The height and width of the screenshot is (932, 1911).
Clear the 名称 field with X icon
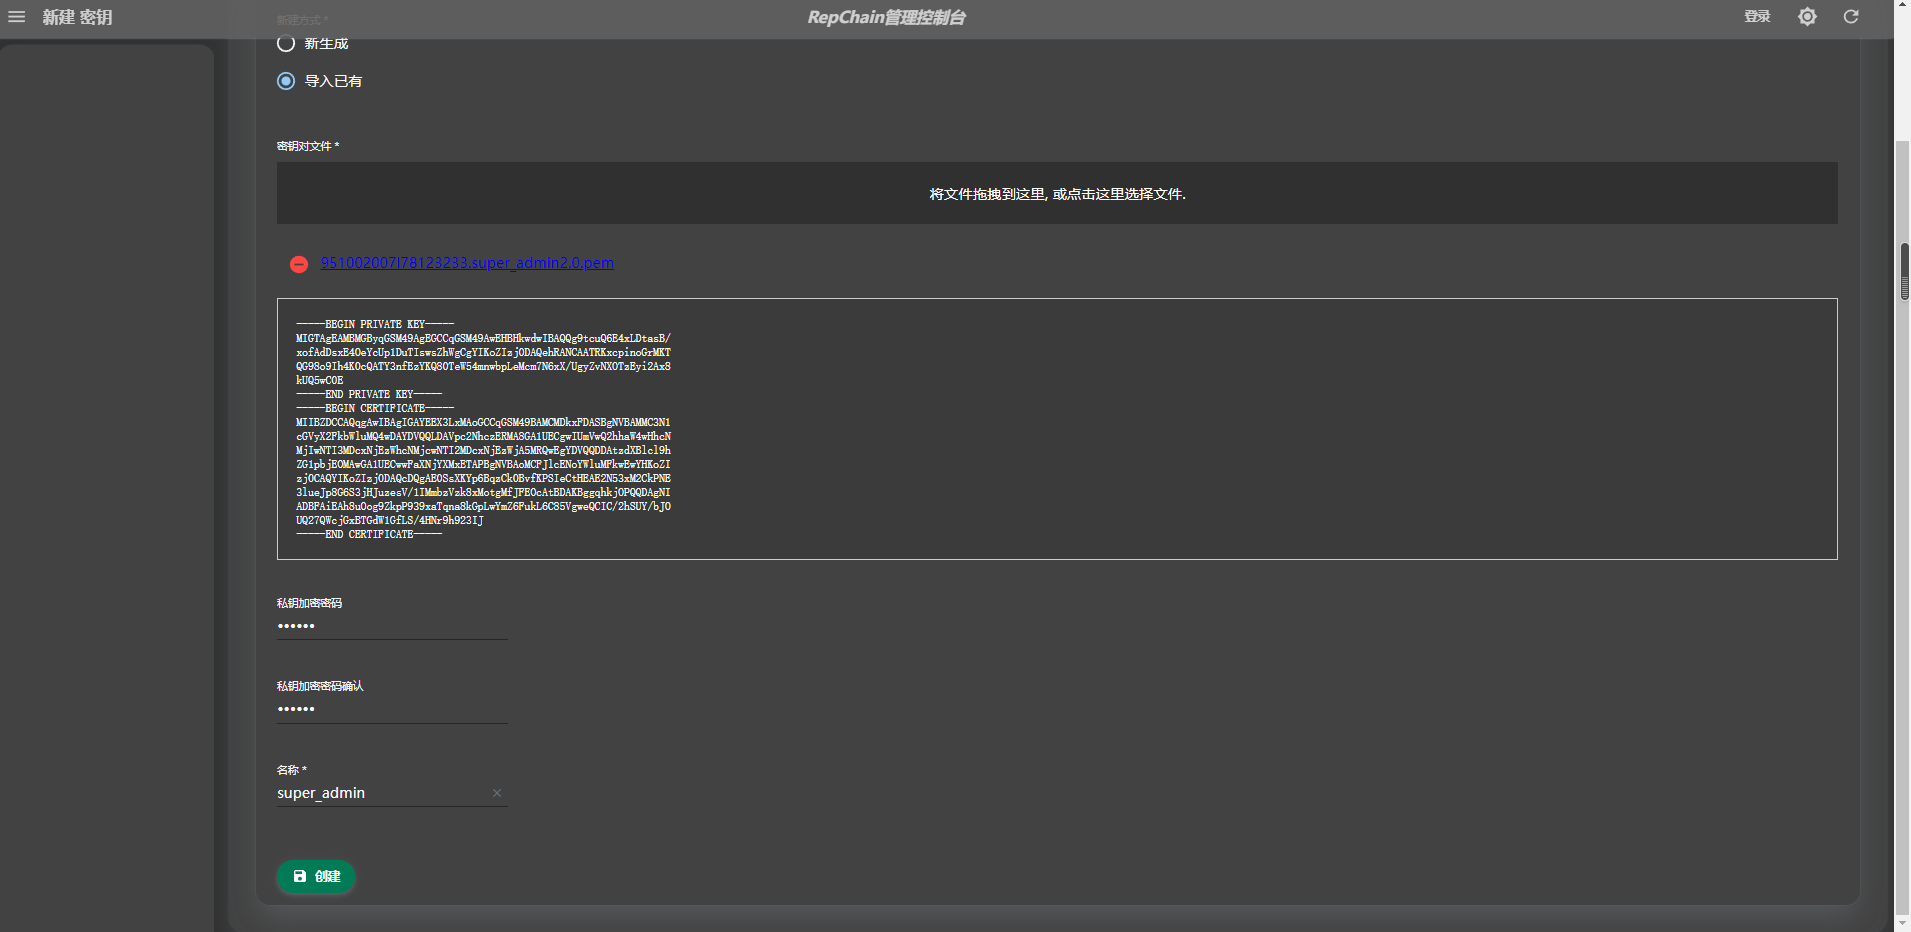(x=497, y=793)
